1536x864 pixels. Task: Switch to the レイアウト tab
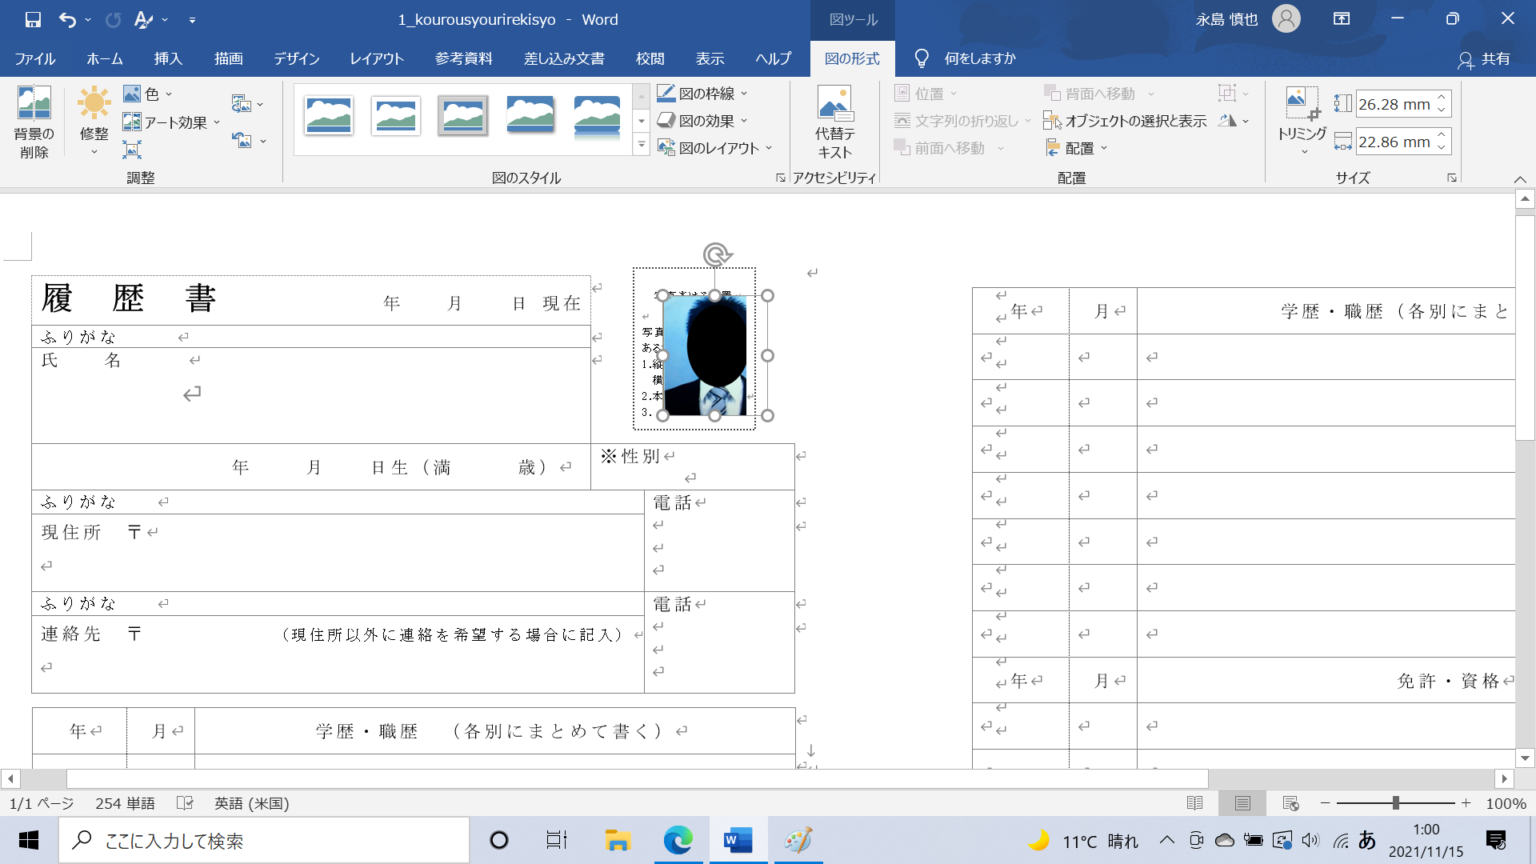coord(377,58)
